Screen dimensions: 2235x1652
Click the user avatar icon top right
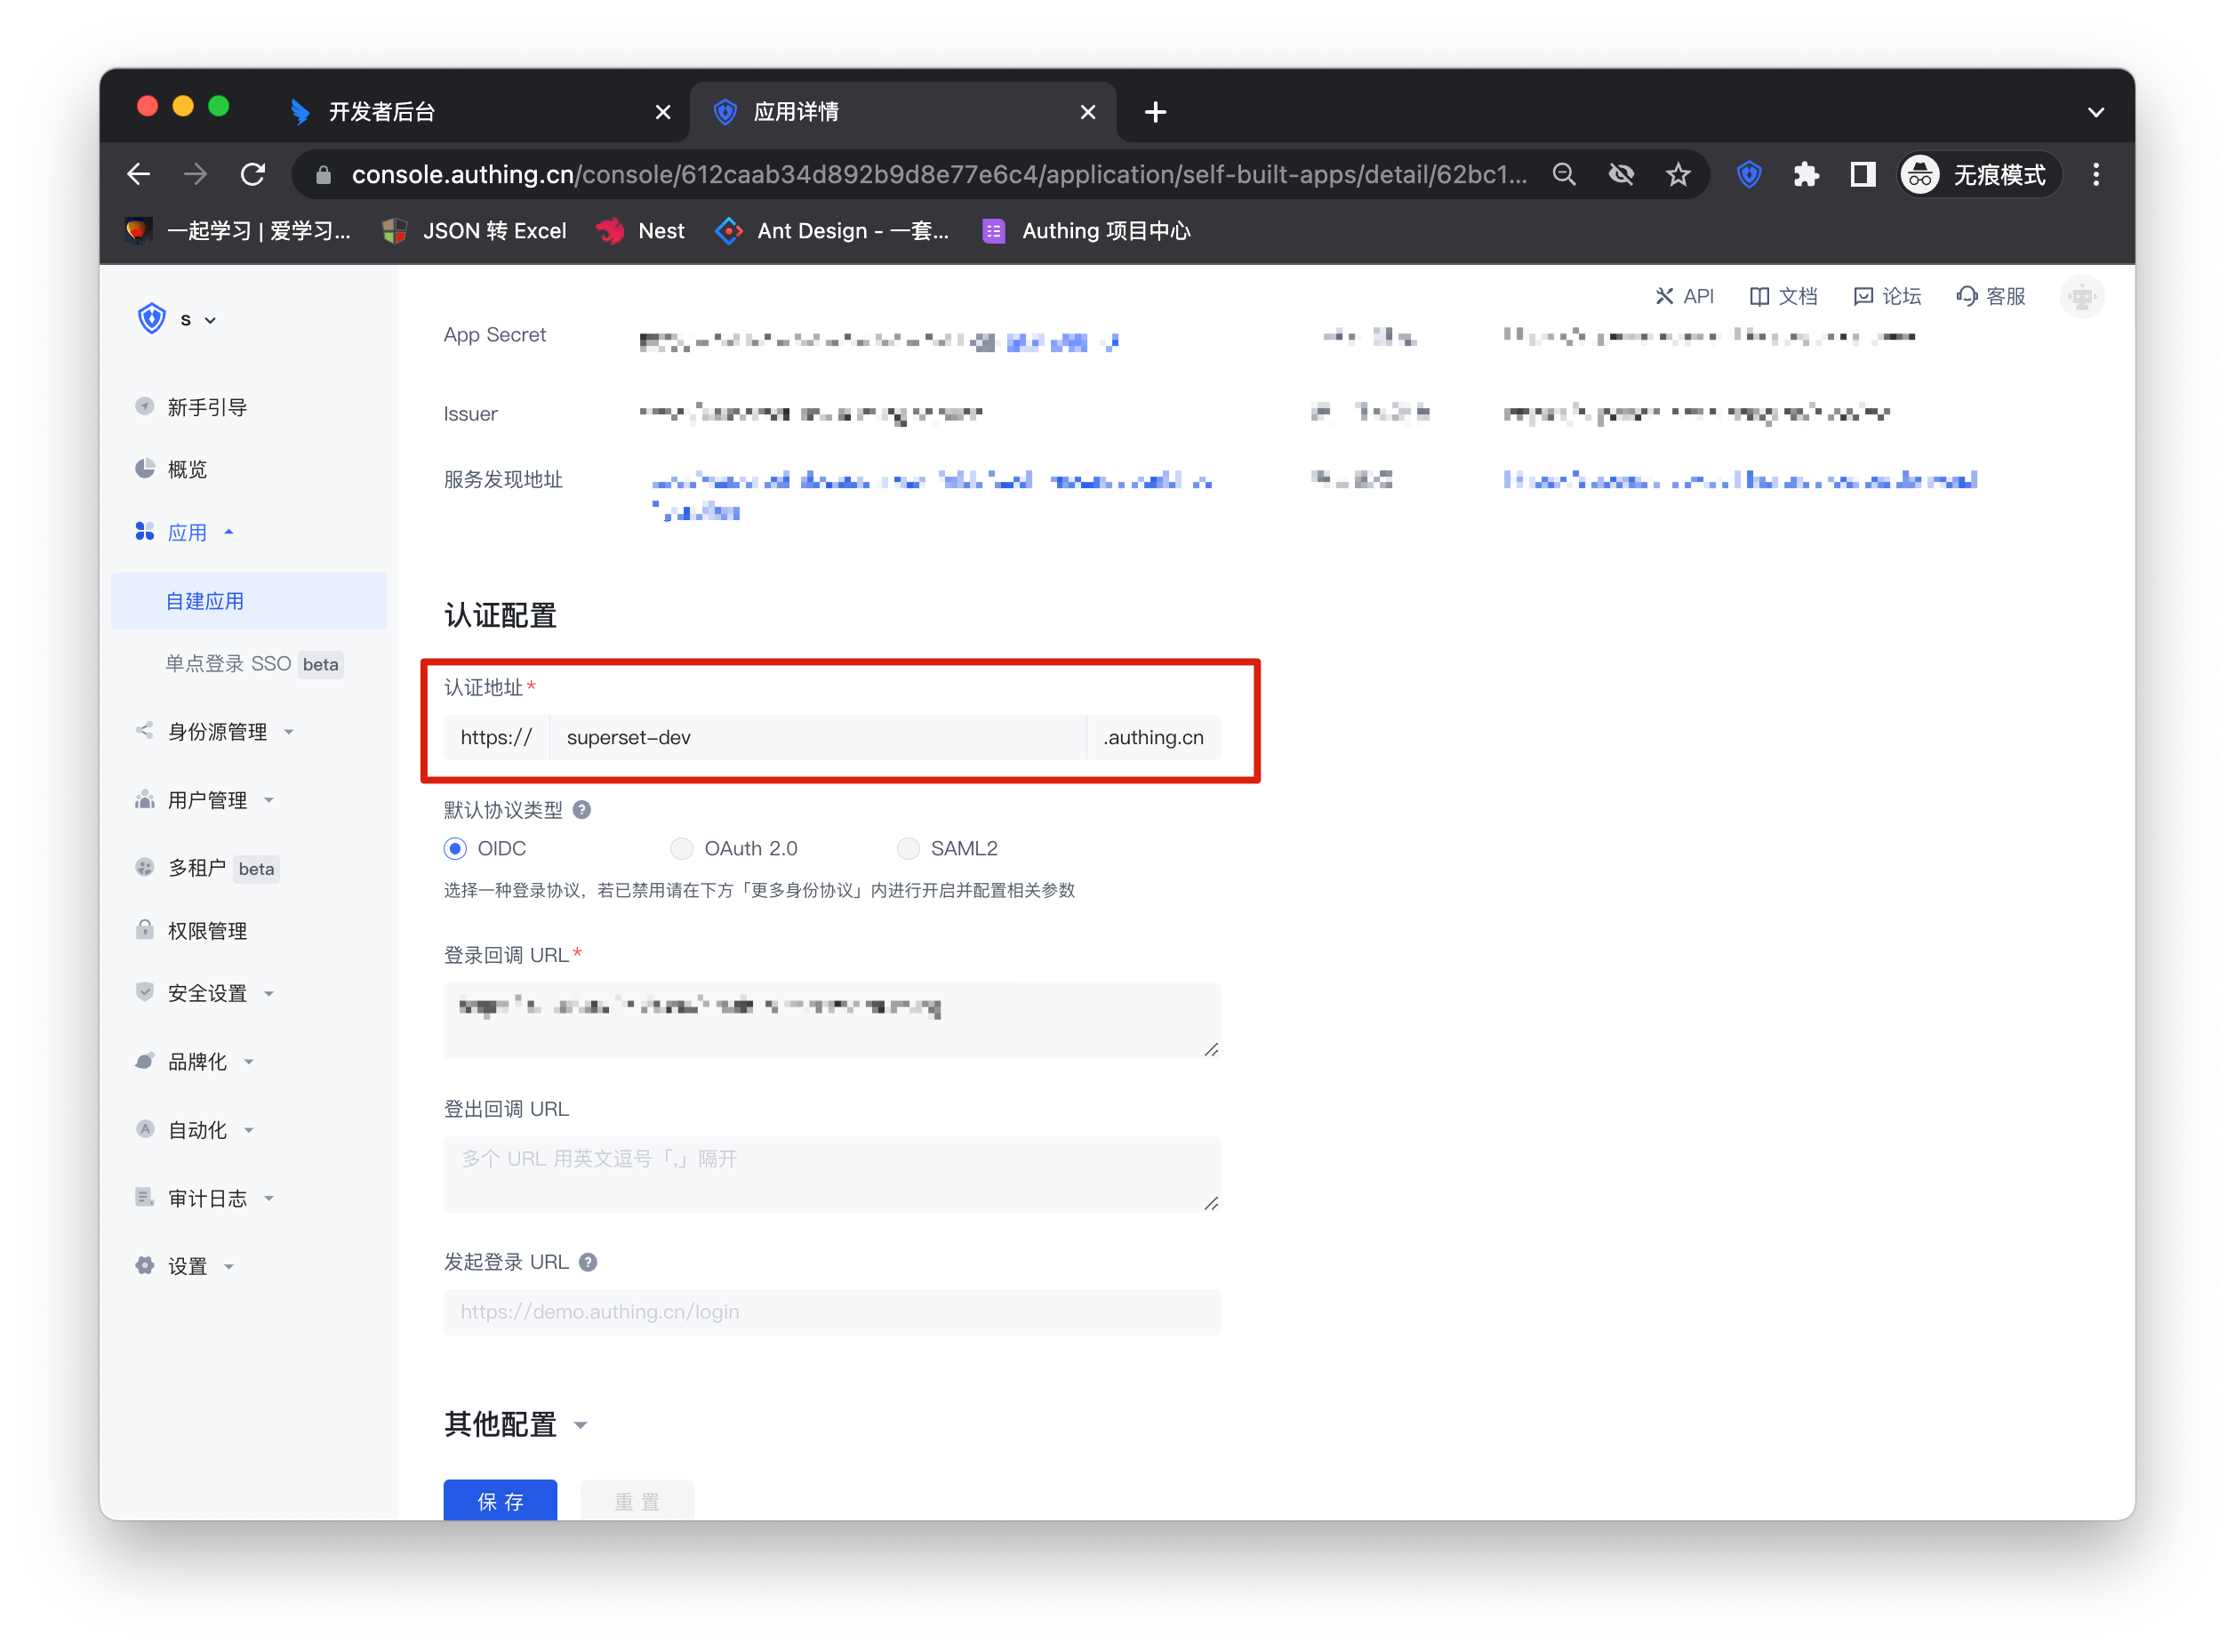point(2081,297)
